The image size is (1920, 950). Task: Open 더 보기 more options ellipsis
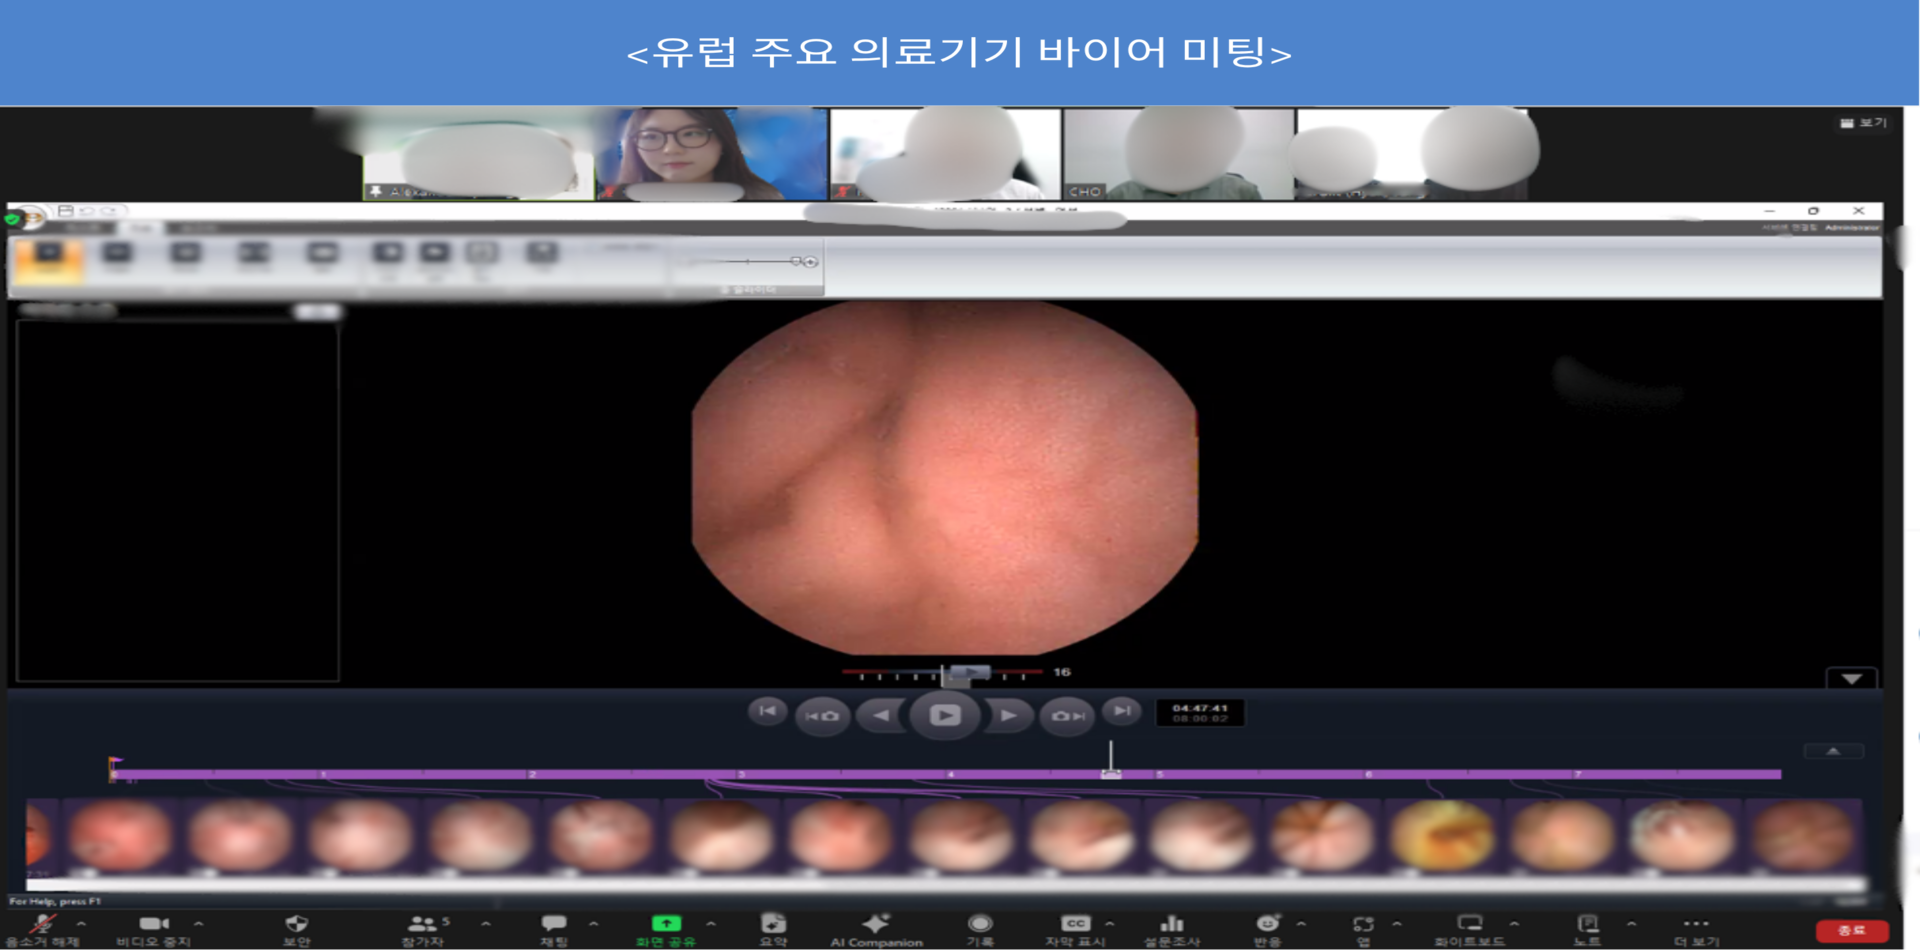click(1696, 923)
